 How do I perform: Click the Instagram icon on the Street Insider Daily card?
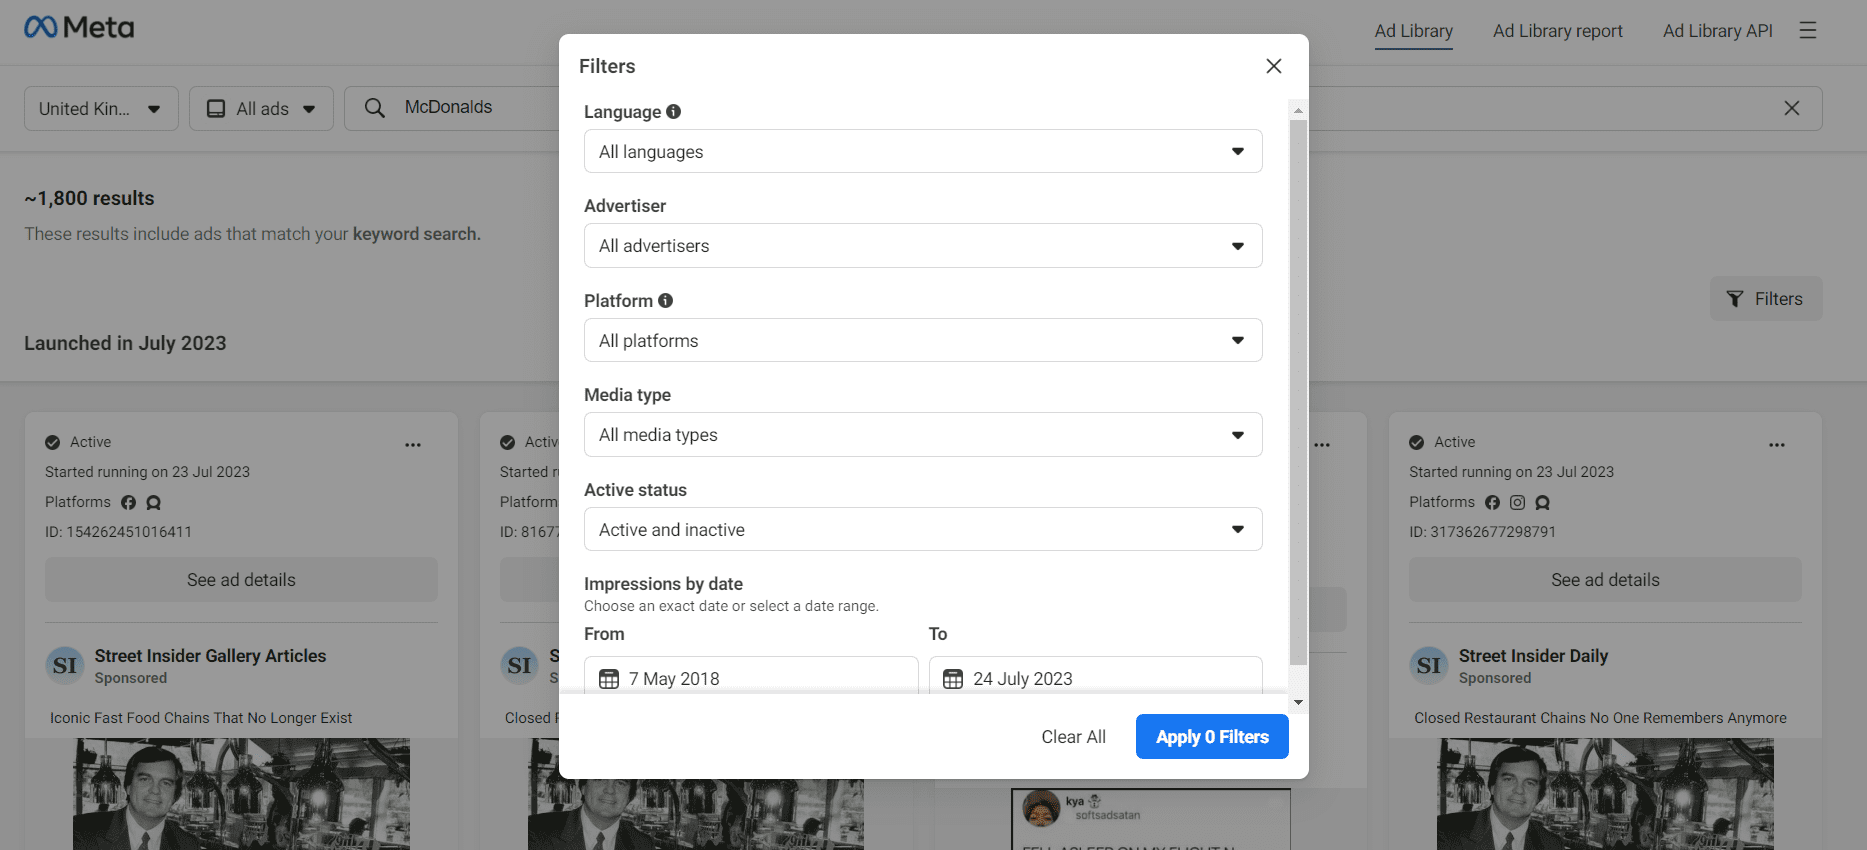tap(1517, 502)
